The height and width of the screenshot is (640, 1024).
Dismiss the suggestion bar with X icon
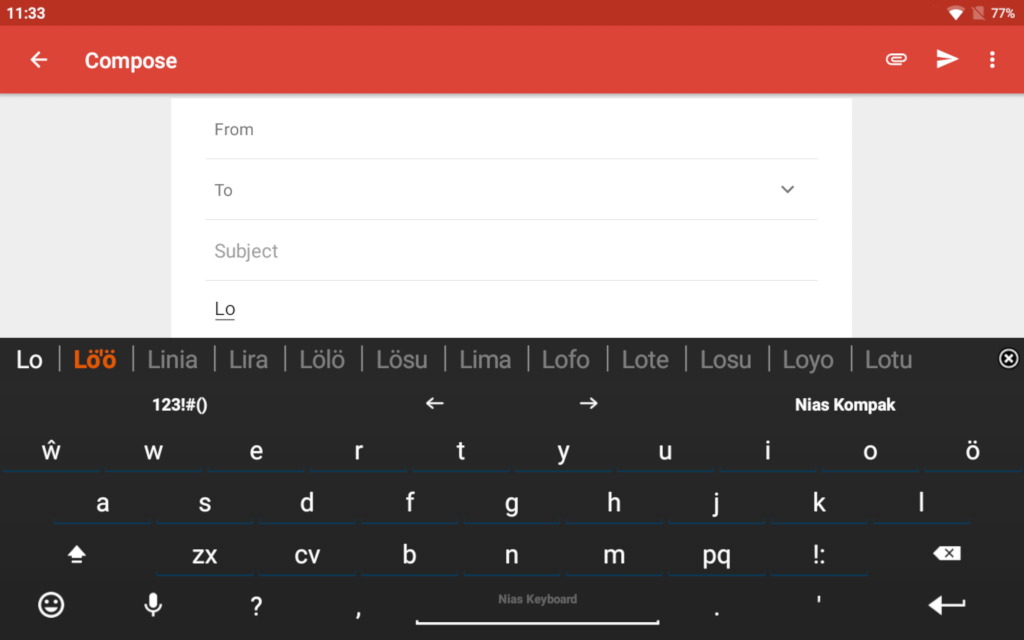tap(1008, 359)
